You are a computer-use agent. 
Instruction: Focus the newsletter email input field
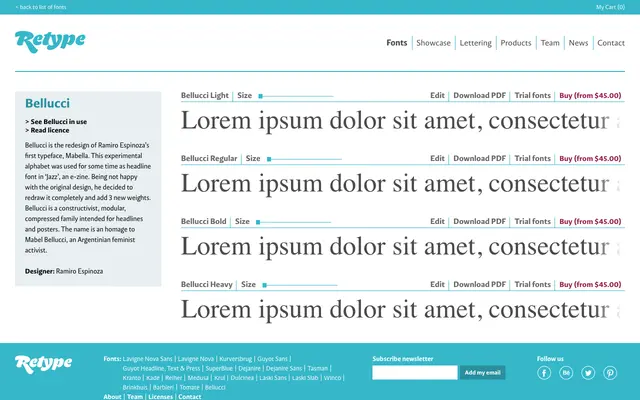(x=415, y=373)
